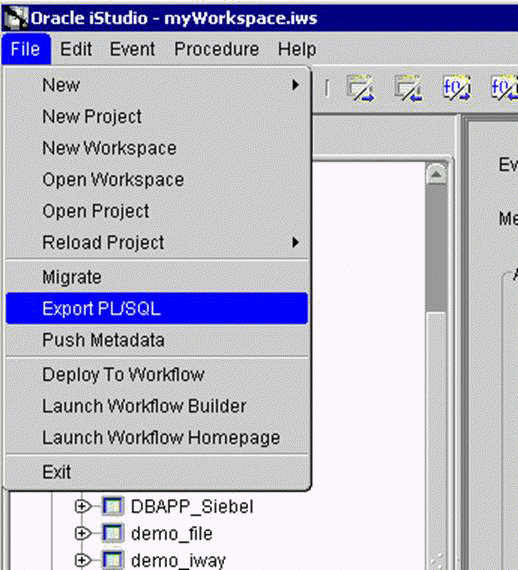Select the demo_iway tree label
Image resolution: width=518 pixels, height=570 pixels.
(178, 561)
